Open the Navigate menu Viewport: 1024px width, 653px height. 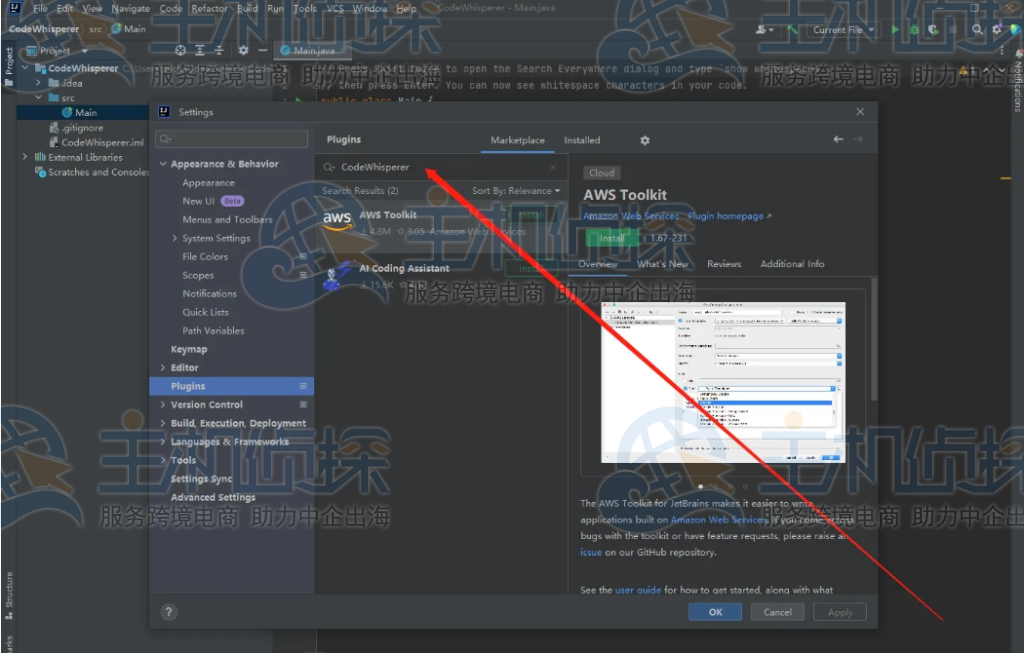point(131,8)
